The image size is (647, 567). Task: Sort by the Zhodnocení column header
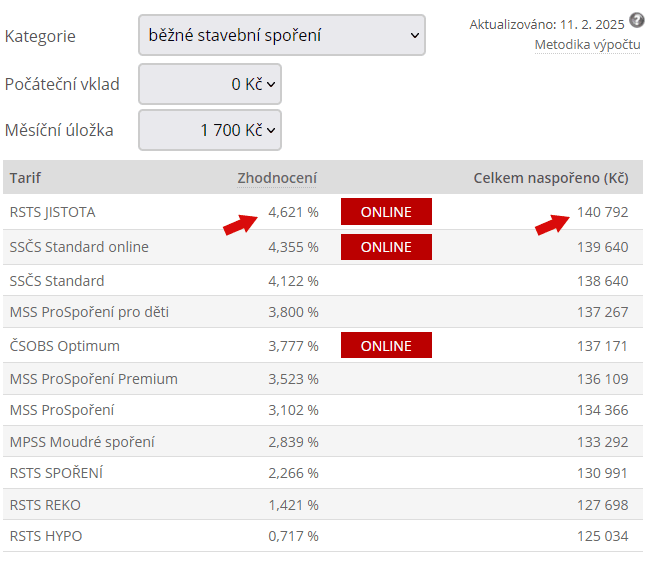pos(277,178)
